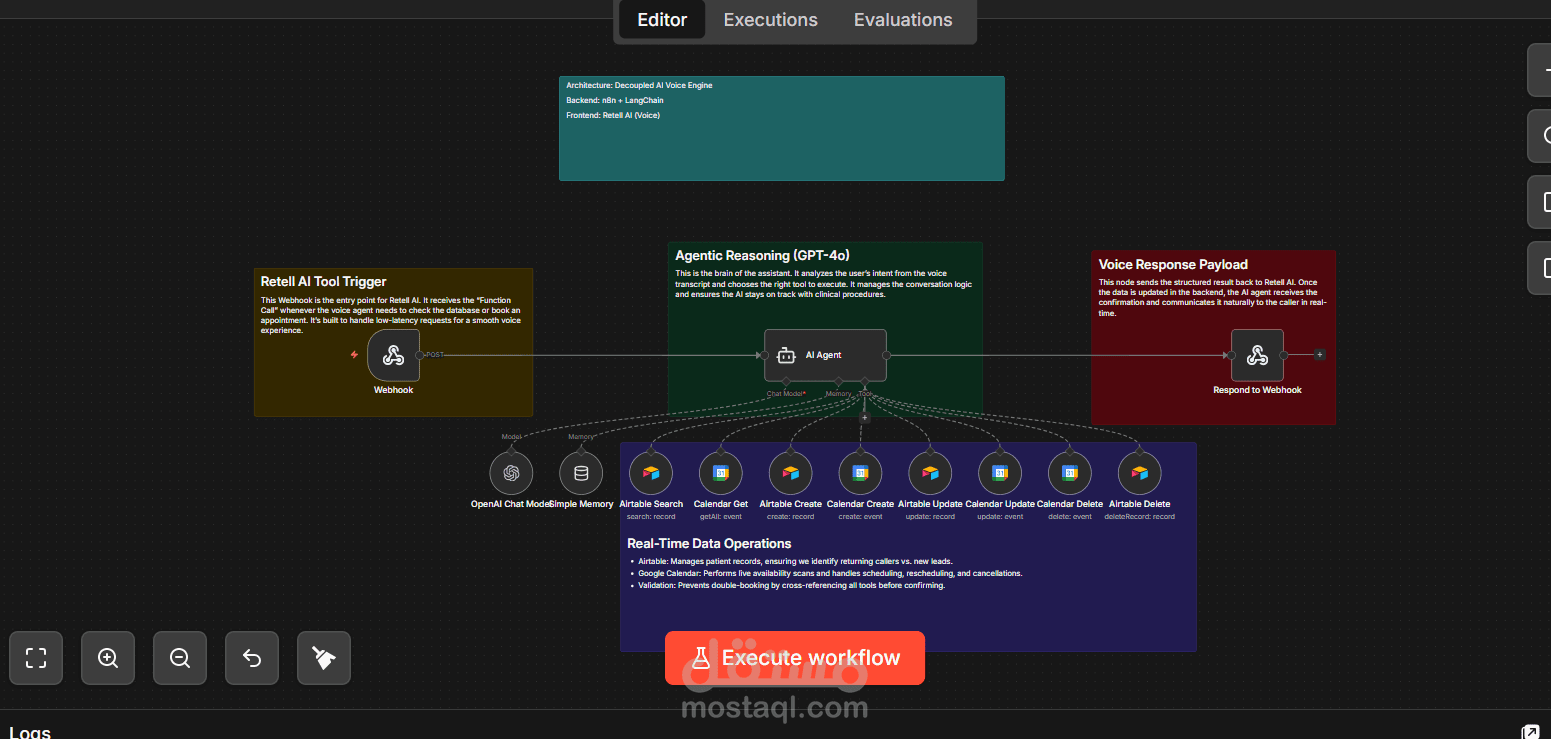The image size is (1551, 739).
Task: Run the workflow with Execute workflow
Action: click(795, 658)
